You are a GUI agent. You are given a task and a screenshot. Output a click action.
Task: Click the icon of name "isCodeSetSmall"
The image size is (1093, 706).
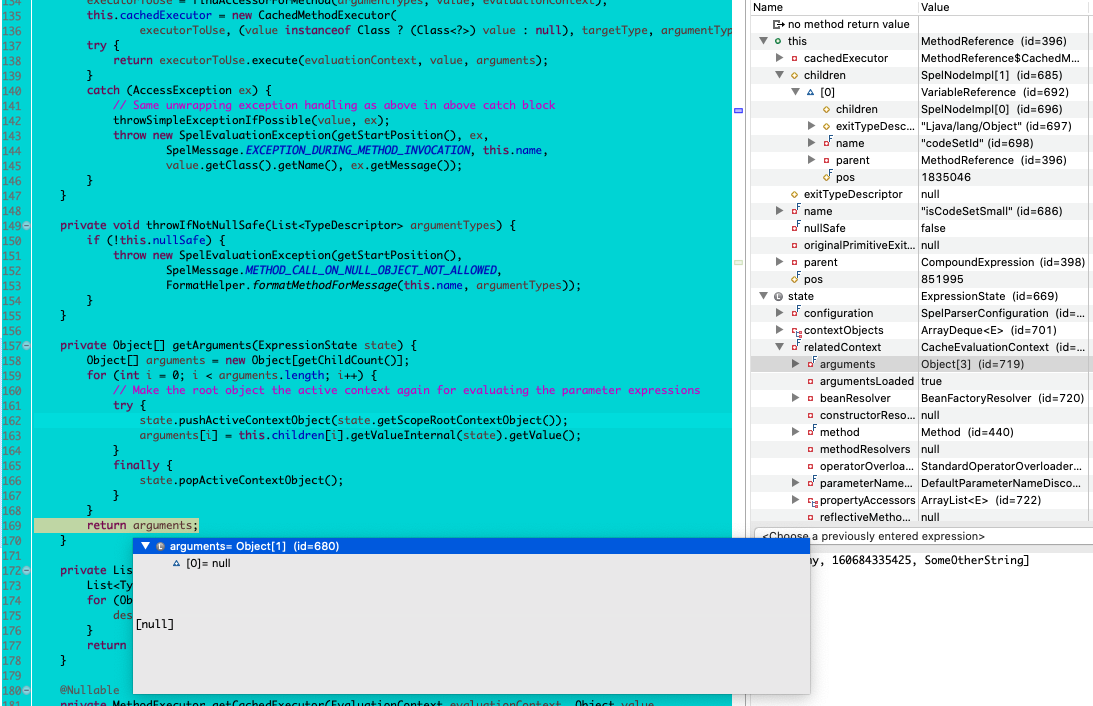coord(795,210)
